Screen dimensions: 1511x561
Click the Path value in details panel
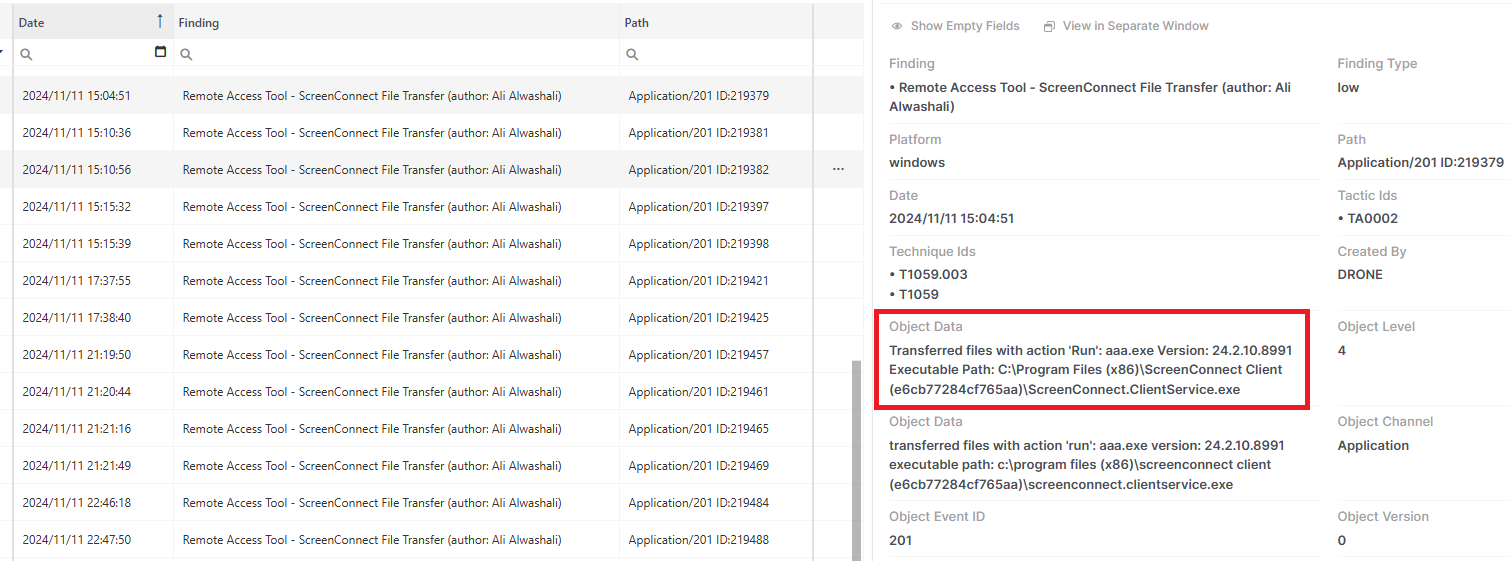click(1420, 162)
